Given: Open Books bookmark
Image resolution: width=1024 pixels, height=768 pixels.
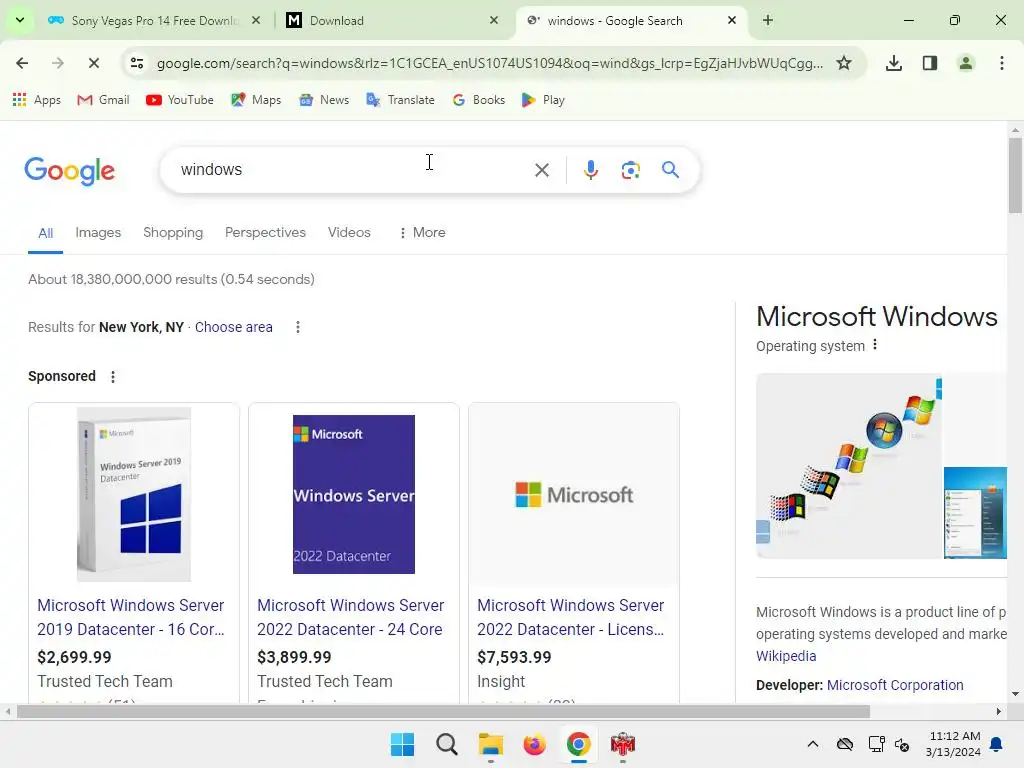Looking at the screenshot, I should [x=479, y=100].
